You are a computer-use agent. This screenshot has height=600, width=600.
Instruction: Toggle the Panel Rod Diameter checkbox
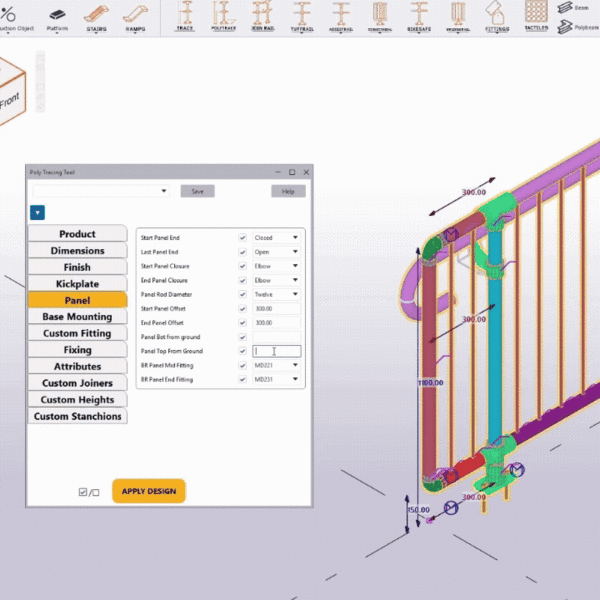point(243,295)
